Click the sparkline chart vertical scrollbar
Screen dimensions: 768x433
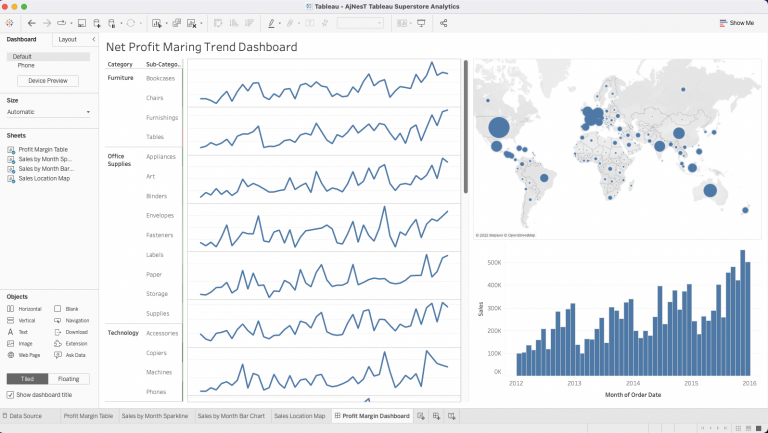coord(465,130)
